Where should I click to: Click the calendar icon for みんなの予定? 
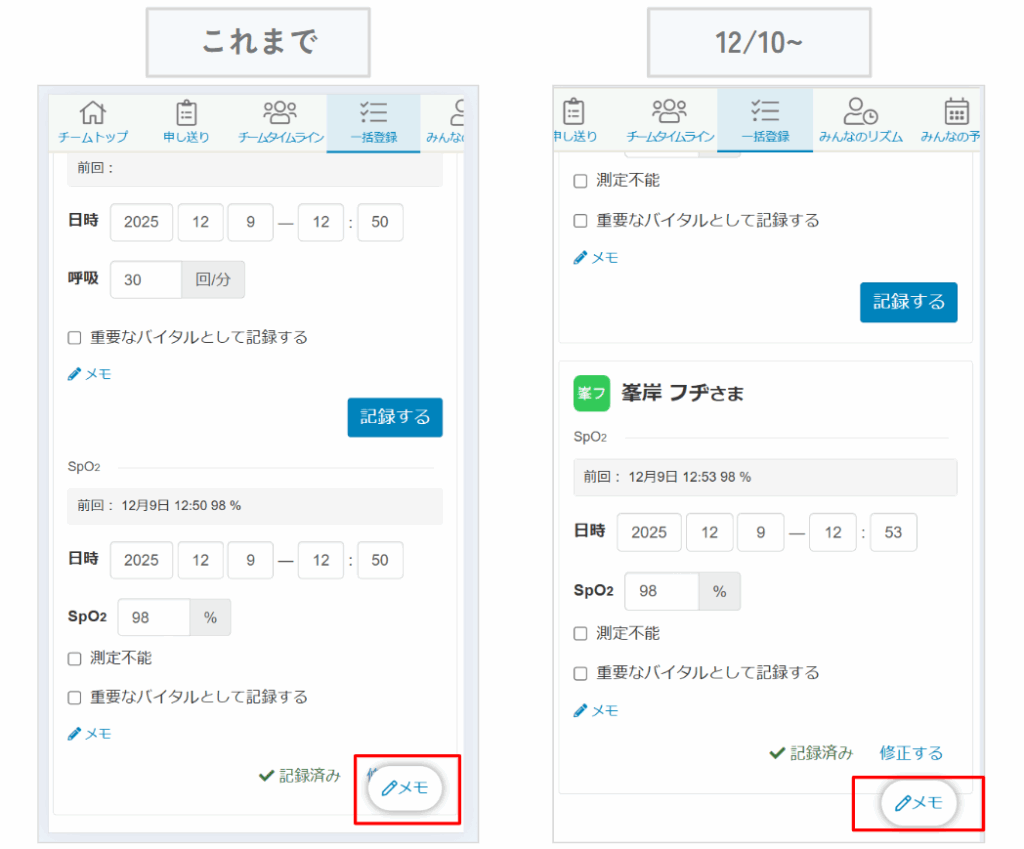(955, 111)
